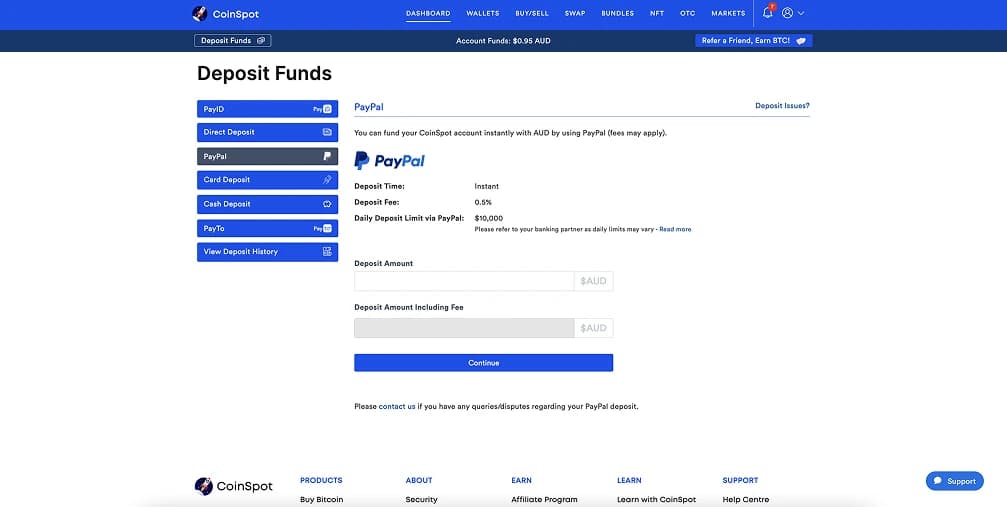The height and width of the screenshot is (507, 1007).
Task: Click the Deposit Amount Including Fee field
Action: (464, 328)
